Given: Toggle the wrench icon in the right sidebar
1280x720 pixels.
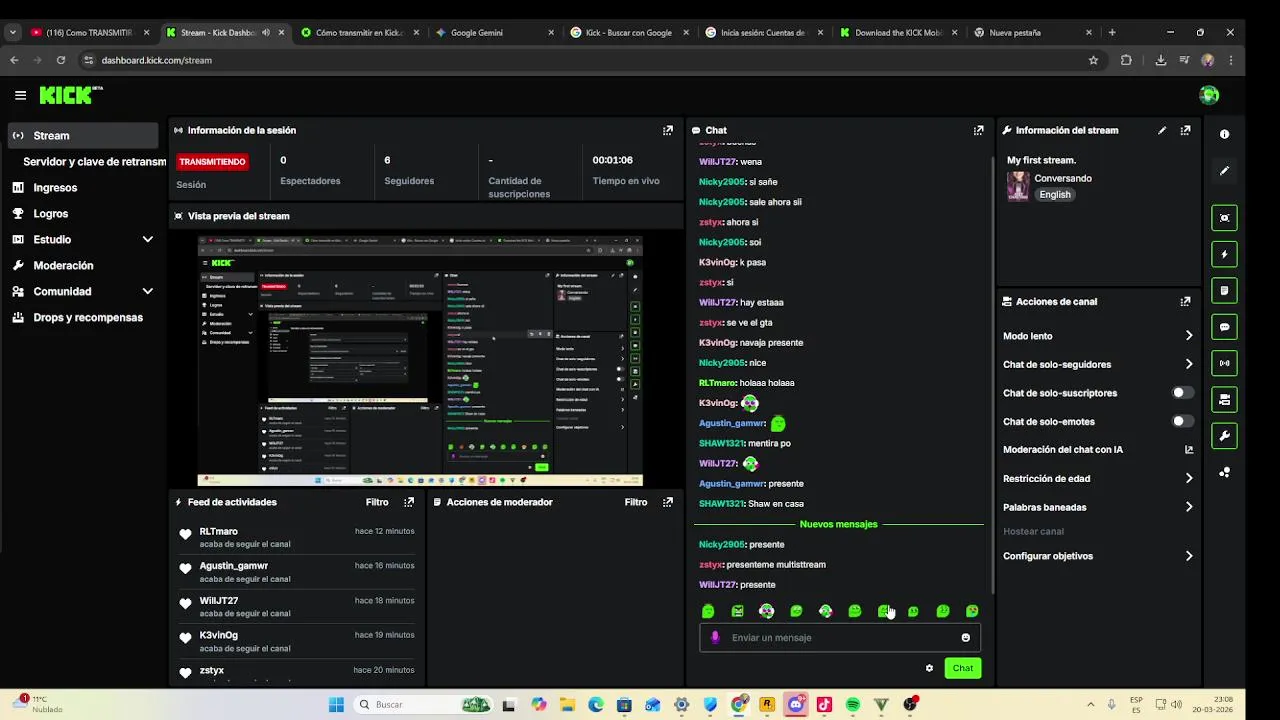Looking at the screenshot, I should [1225, 436].
